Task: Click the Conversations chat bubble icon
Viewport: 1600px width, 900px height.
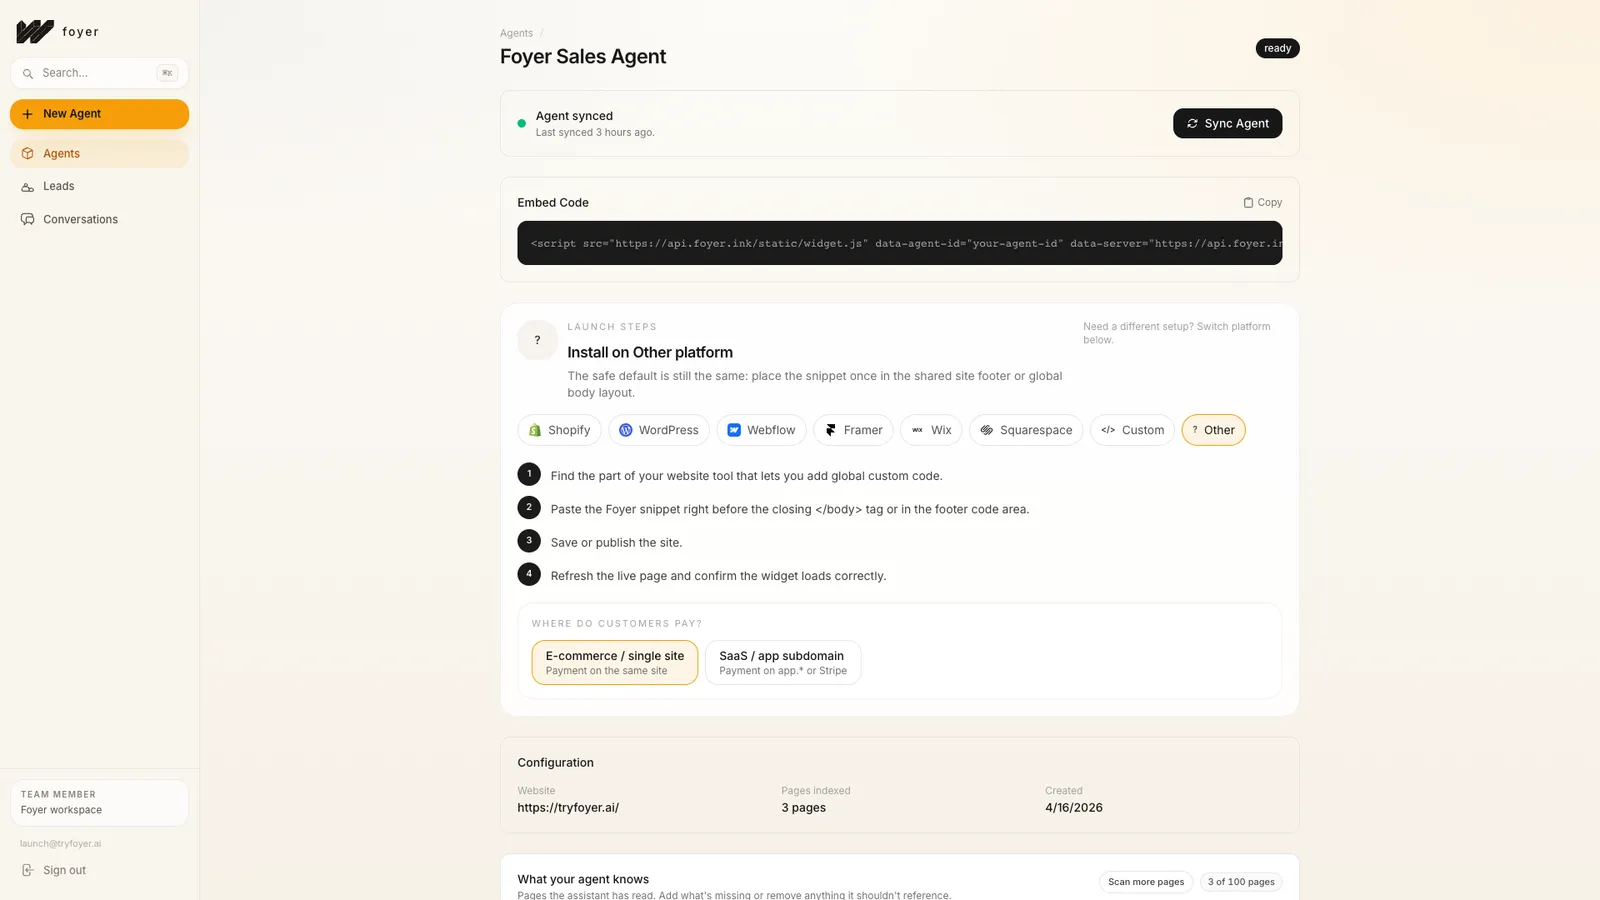Action: pyautogui.click(x=28, y=220)
